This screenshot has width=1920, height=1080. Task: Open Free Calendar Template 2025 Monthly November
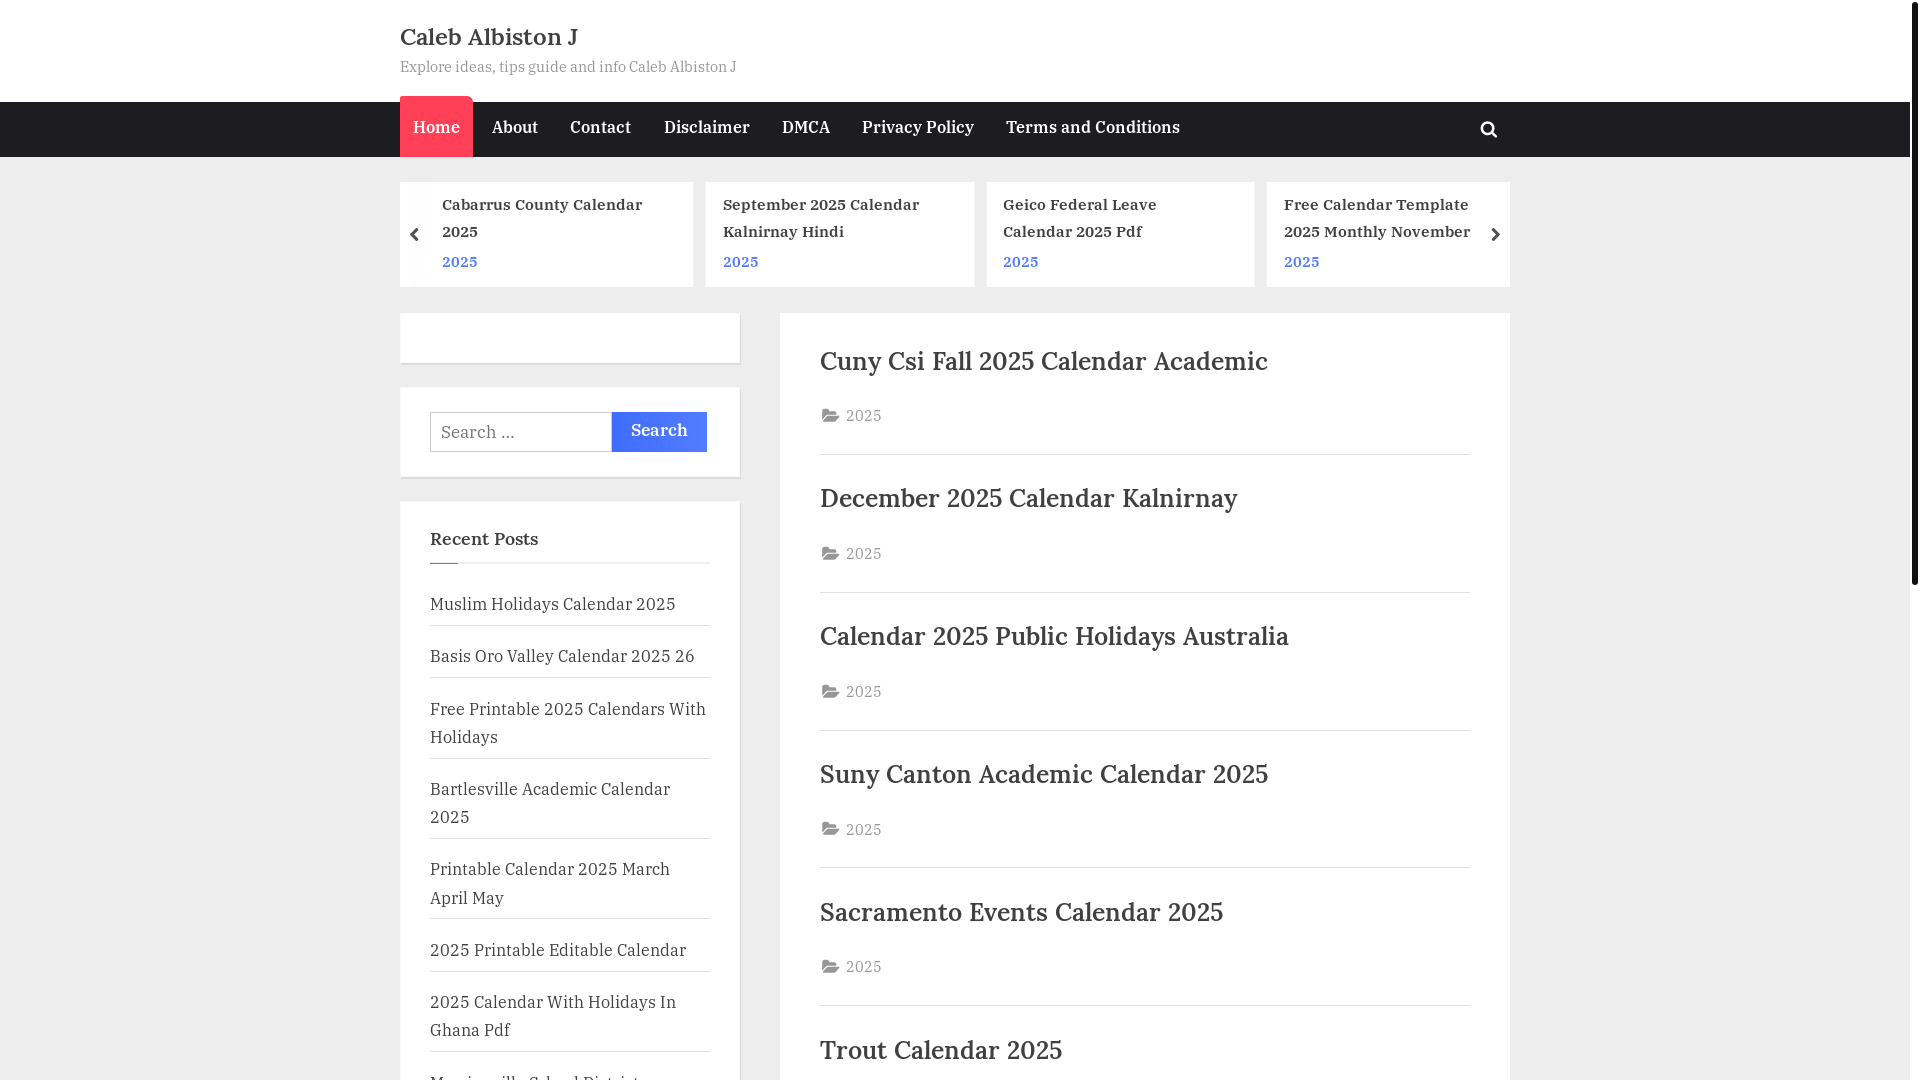pyautogui.click(x=1377, y=218)
